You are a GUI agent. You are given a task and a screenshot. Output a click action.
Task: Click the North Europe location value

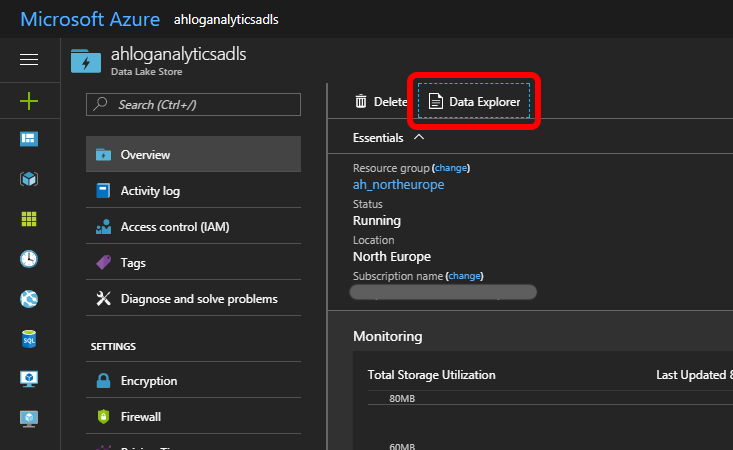click(392, 257)
